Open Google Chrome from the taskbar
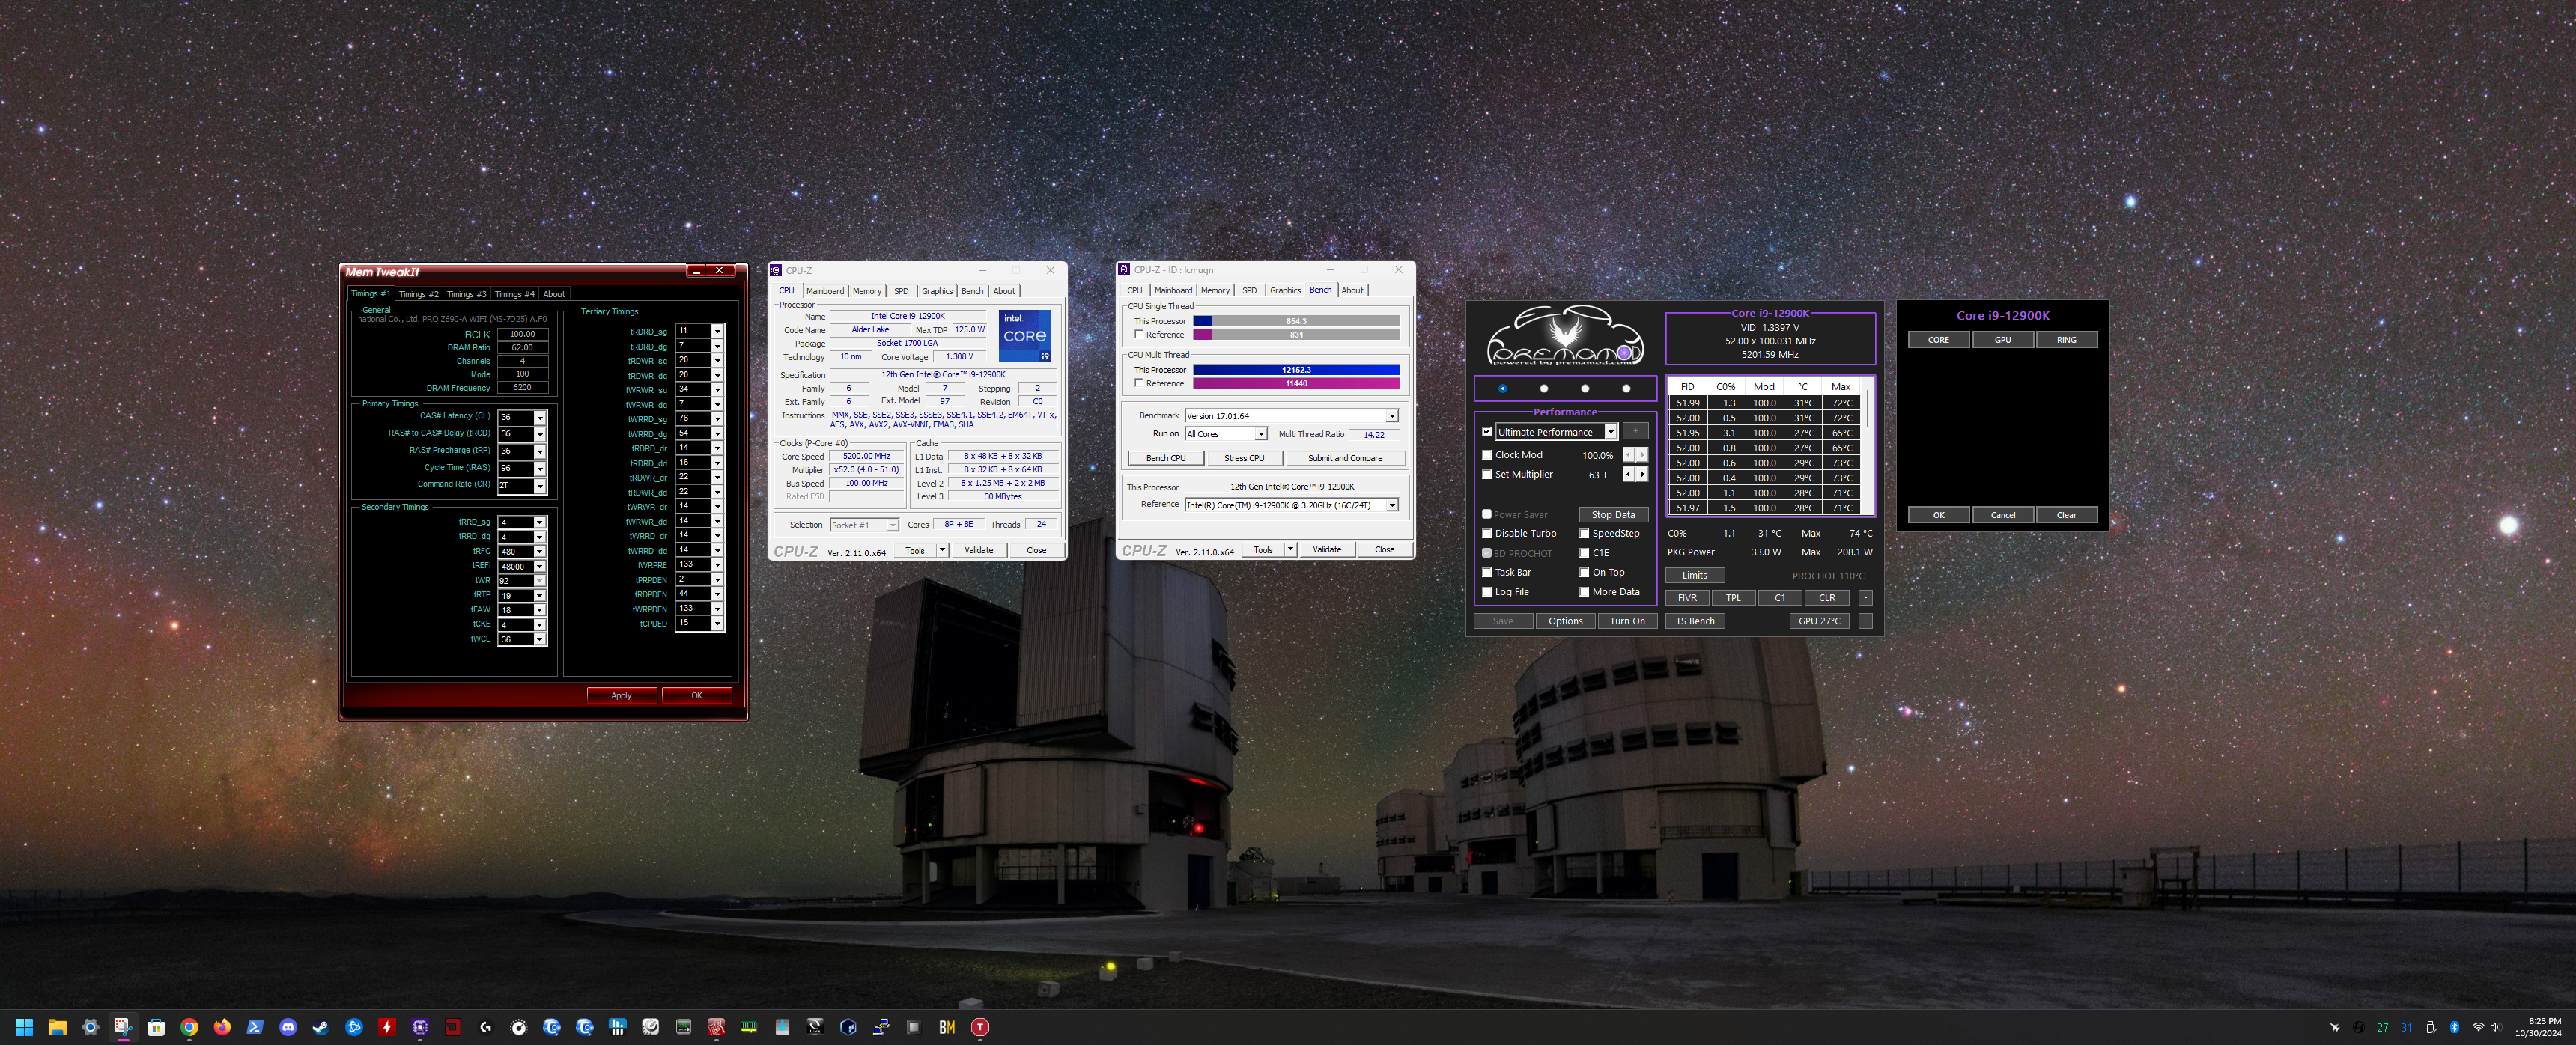The image size is (2576, 1045). [x=189, y=1027]
